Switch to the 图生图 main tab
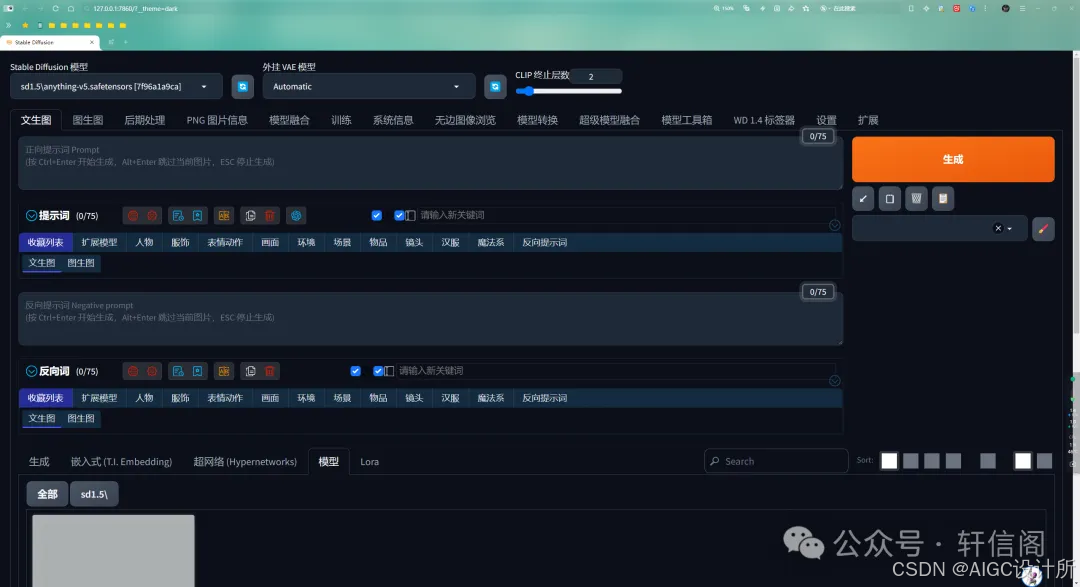Viewport: 1080px width, 587px height. tap(88, 120)
